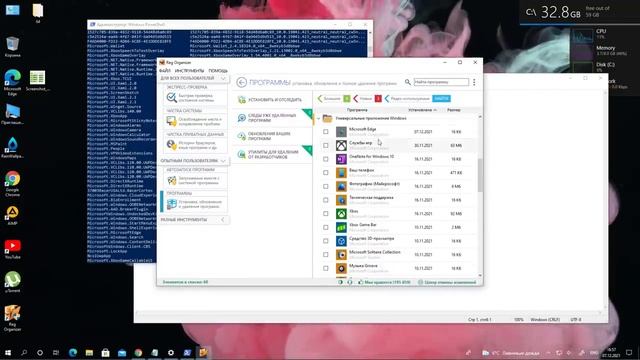The height and width of the screenshot is (360, 640).
Task: Open the Programs sidebar icon
Action: tap(171, 204)
